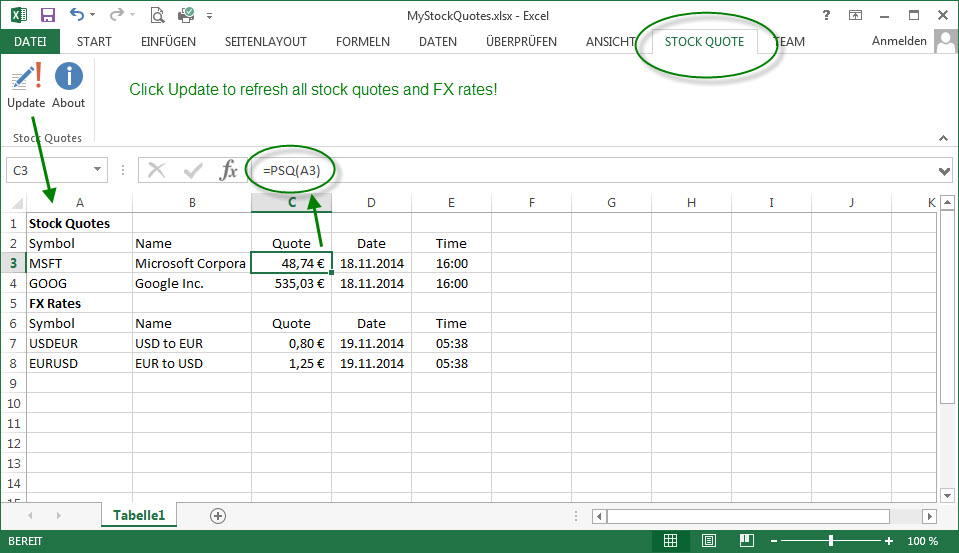Switch to Page Layout view
This screenshot has height=553, width=959.
(x=708, y=541)
